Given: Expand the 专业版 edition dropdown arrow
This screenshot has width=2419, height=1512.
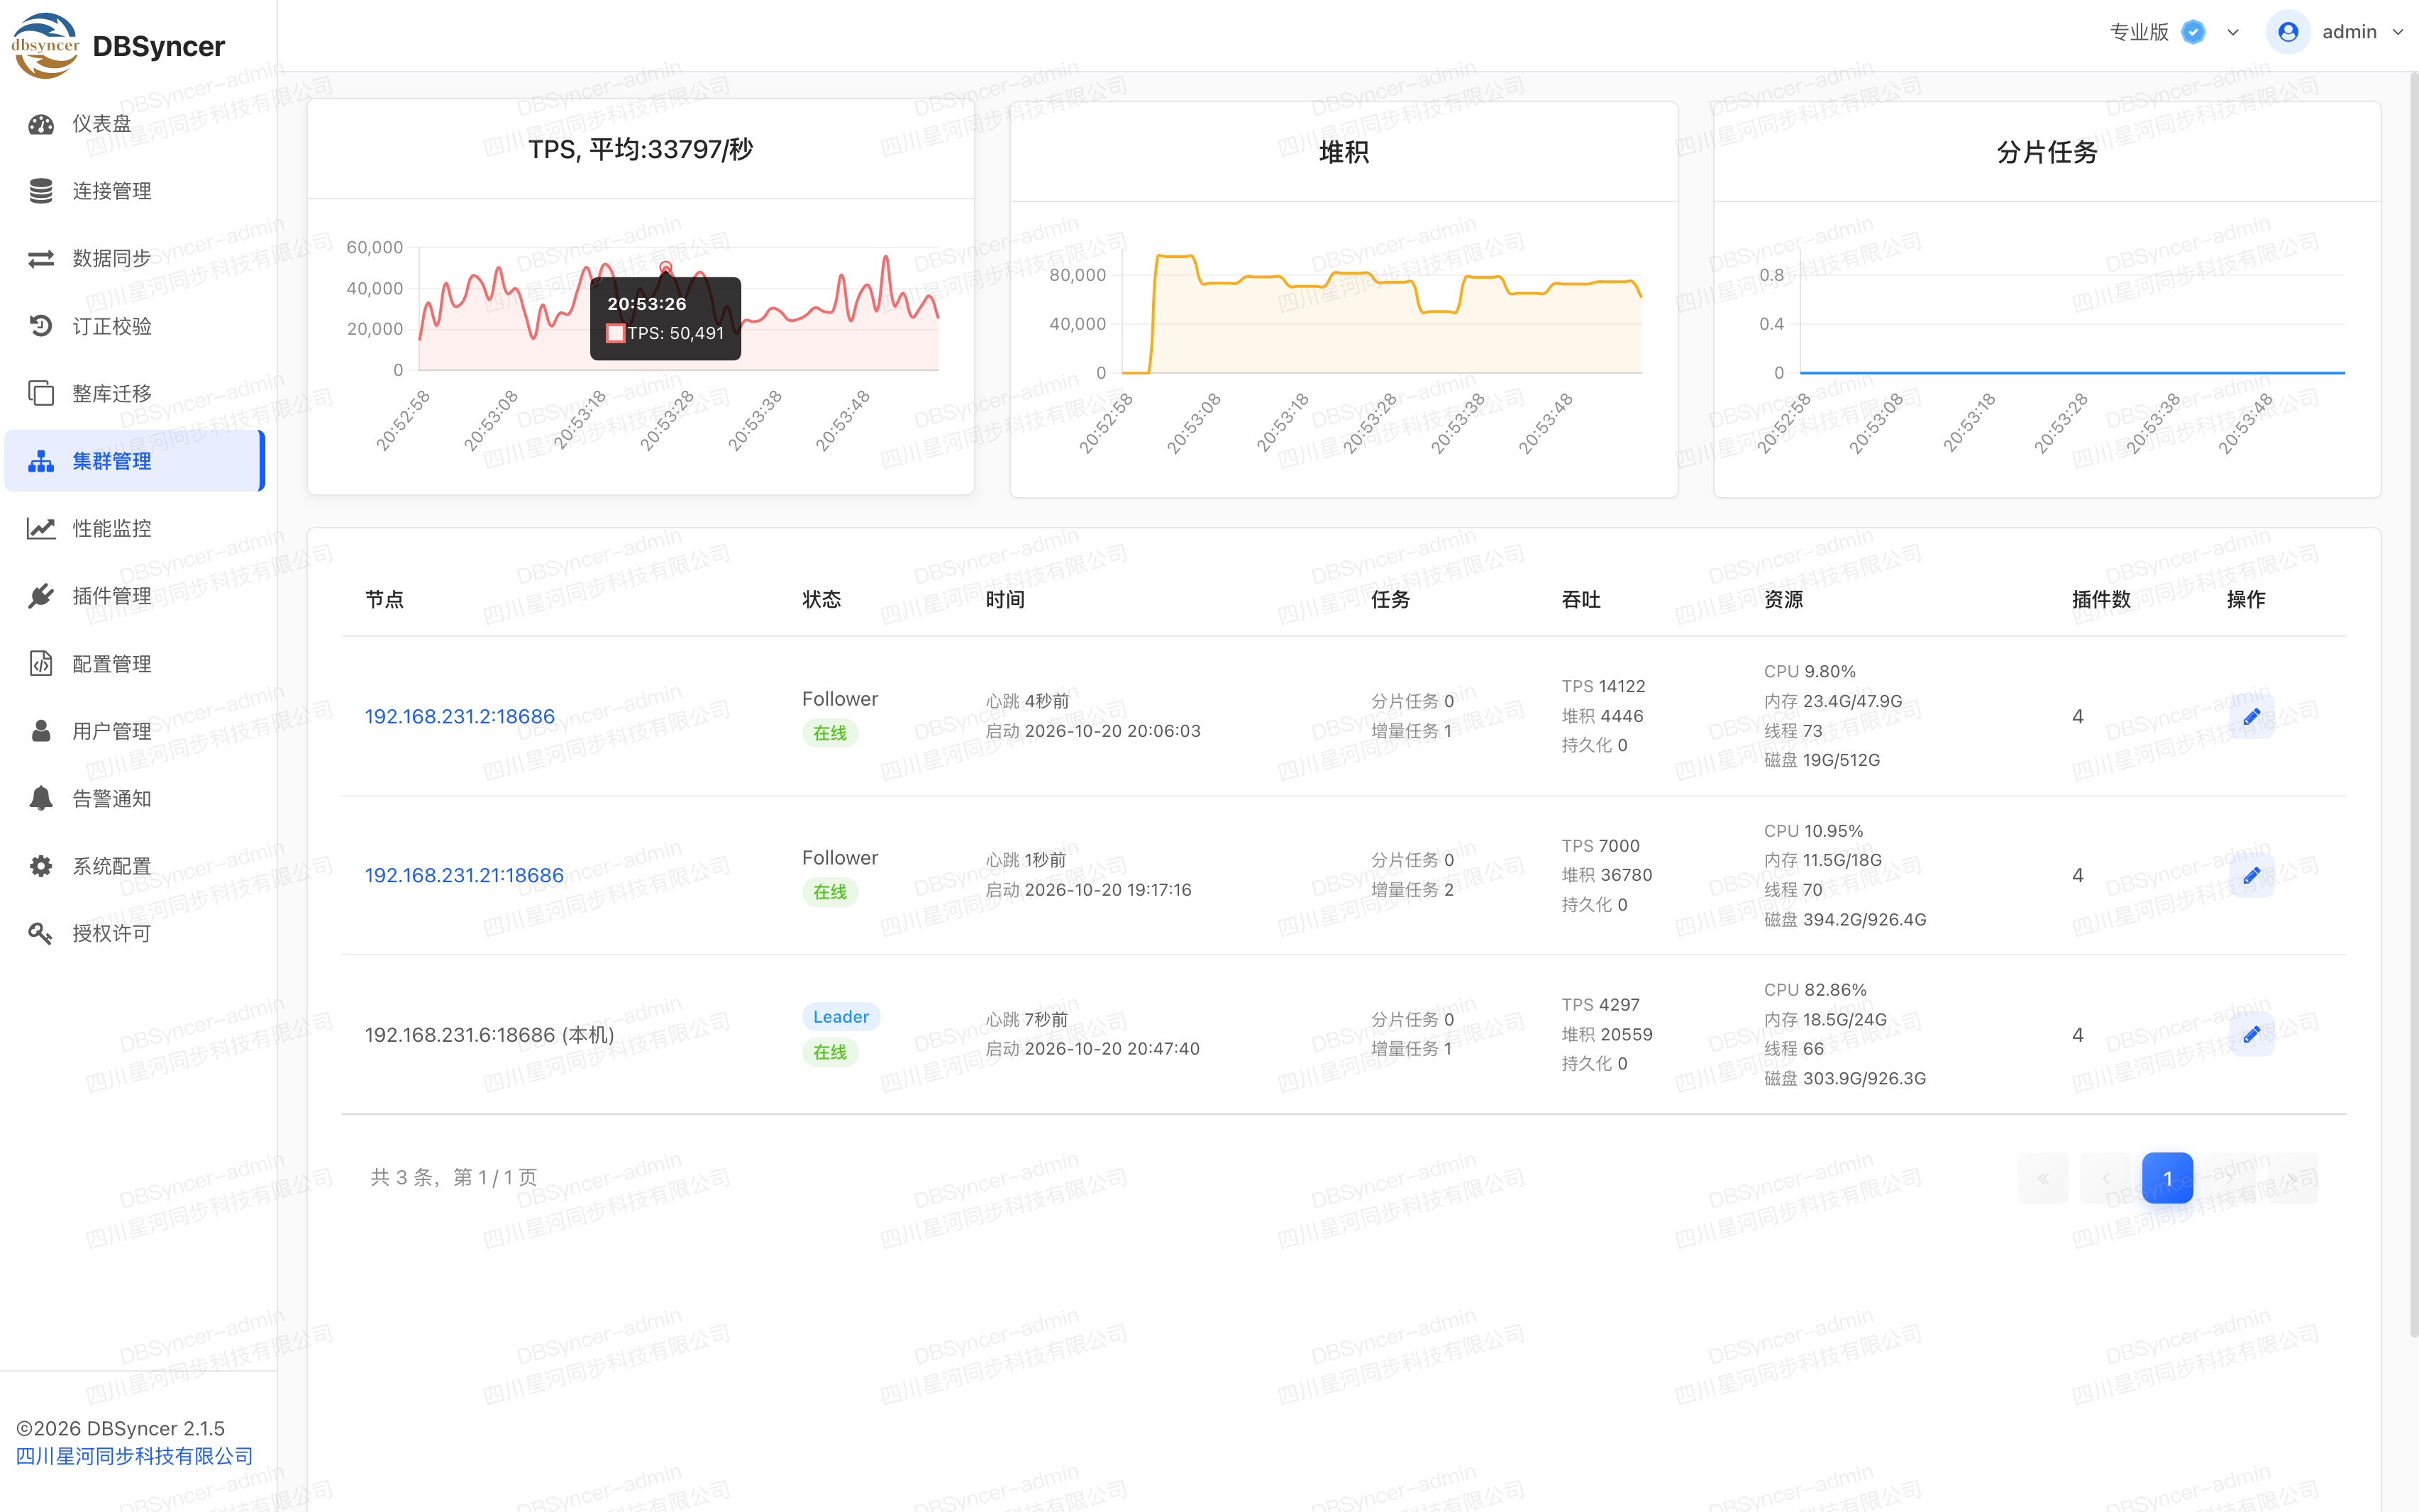Looking at the screenshot, I should (2233, 32).
